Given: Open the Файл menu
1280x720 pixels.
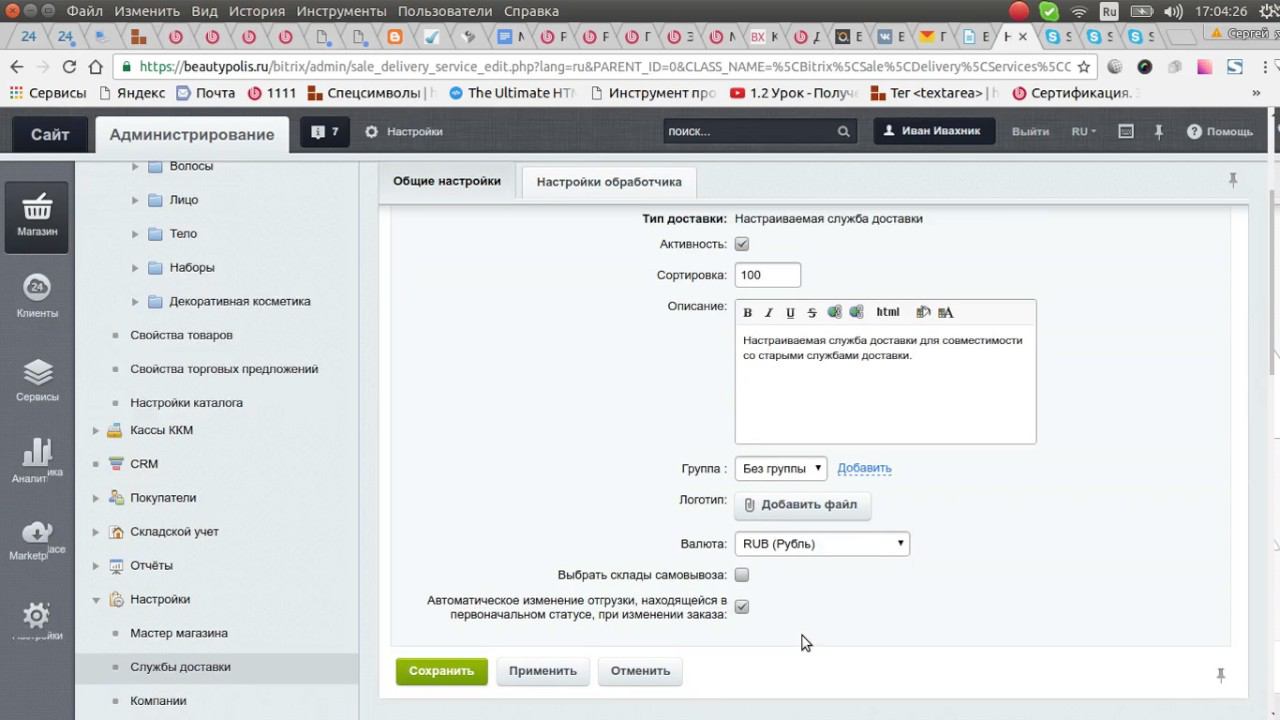Looking at the screenshot, I should point(85,11).
